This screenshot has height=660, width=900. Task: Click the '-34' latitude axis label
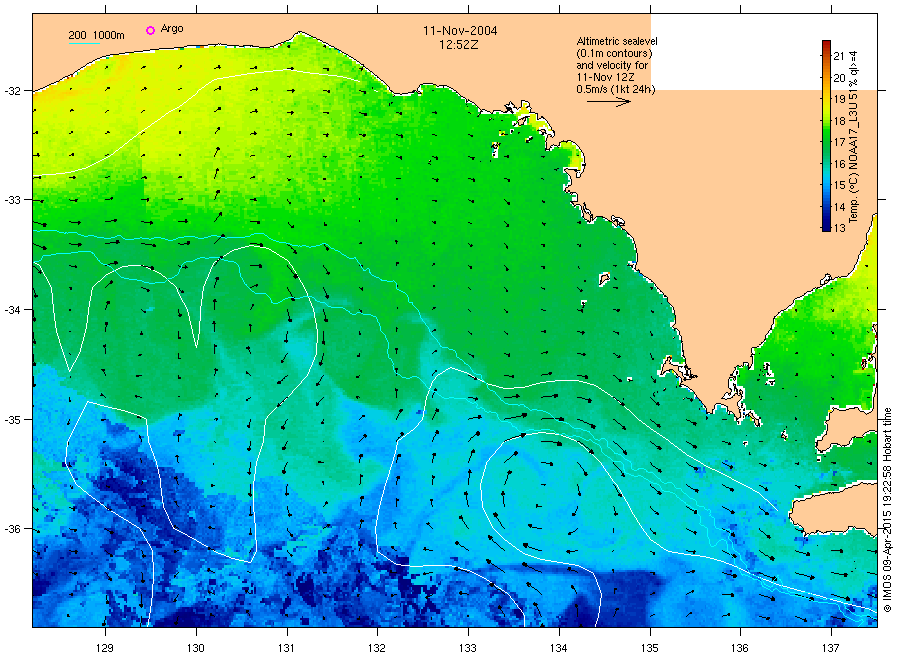point(13,310)
